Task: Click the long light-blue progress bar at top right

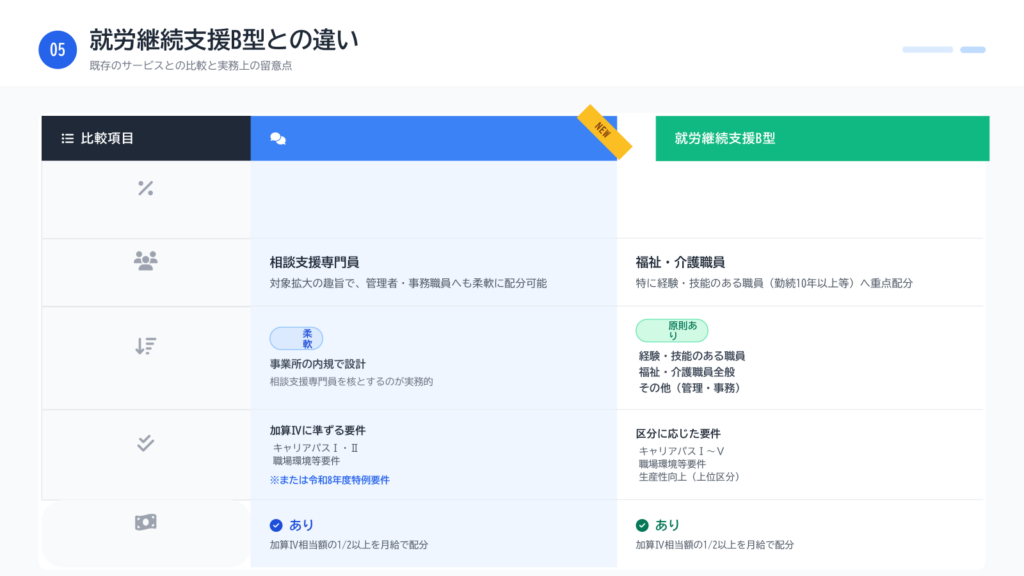Action: click(927, 49)
